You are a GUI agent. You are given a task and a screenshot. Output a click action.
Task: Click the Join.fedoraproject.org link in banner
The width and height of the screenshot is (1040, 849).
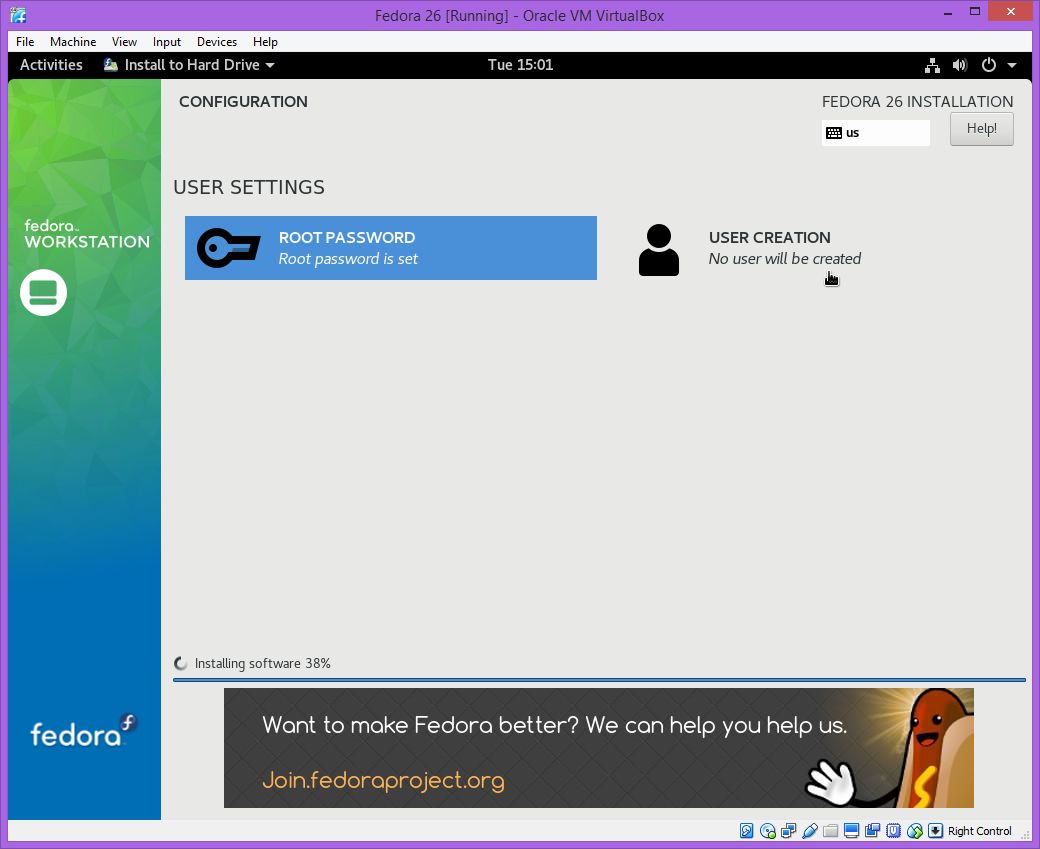pyautogui.click(x=383, y=780)
